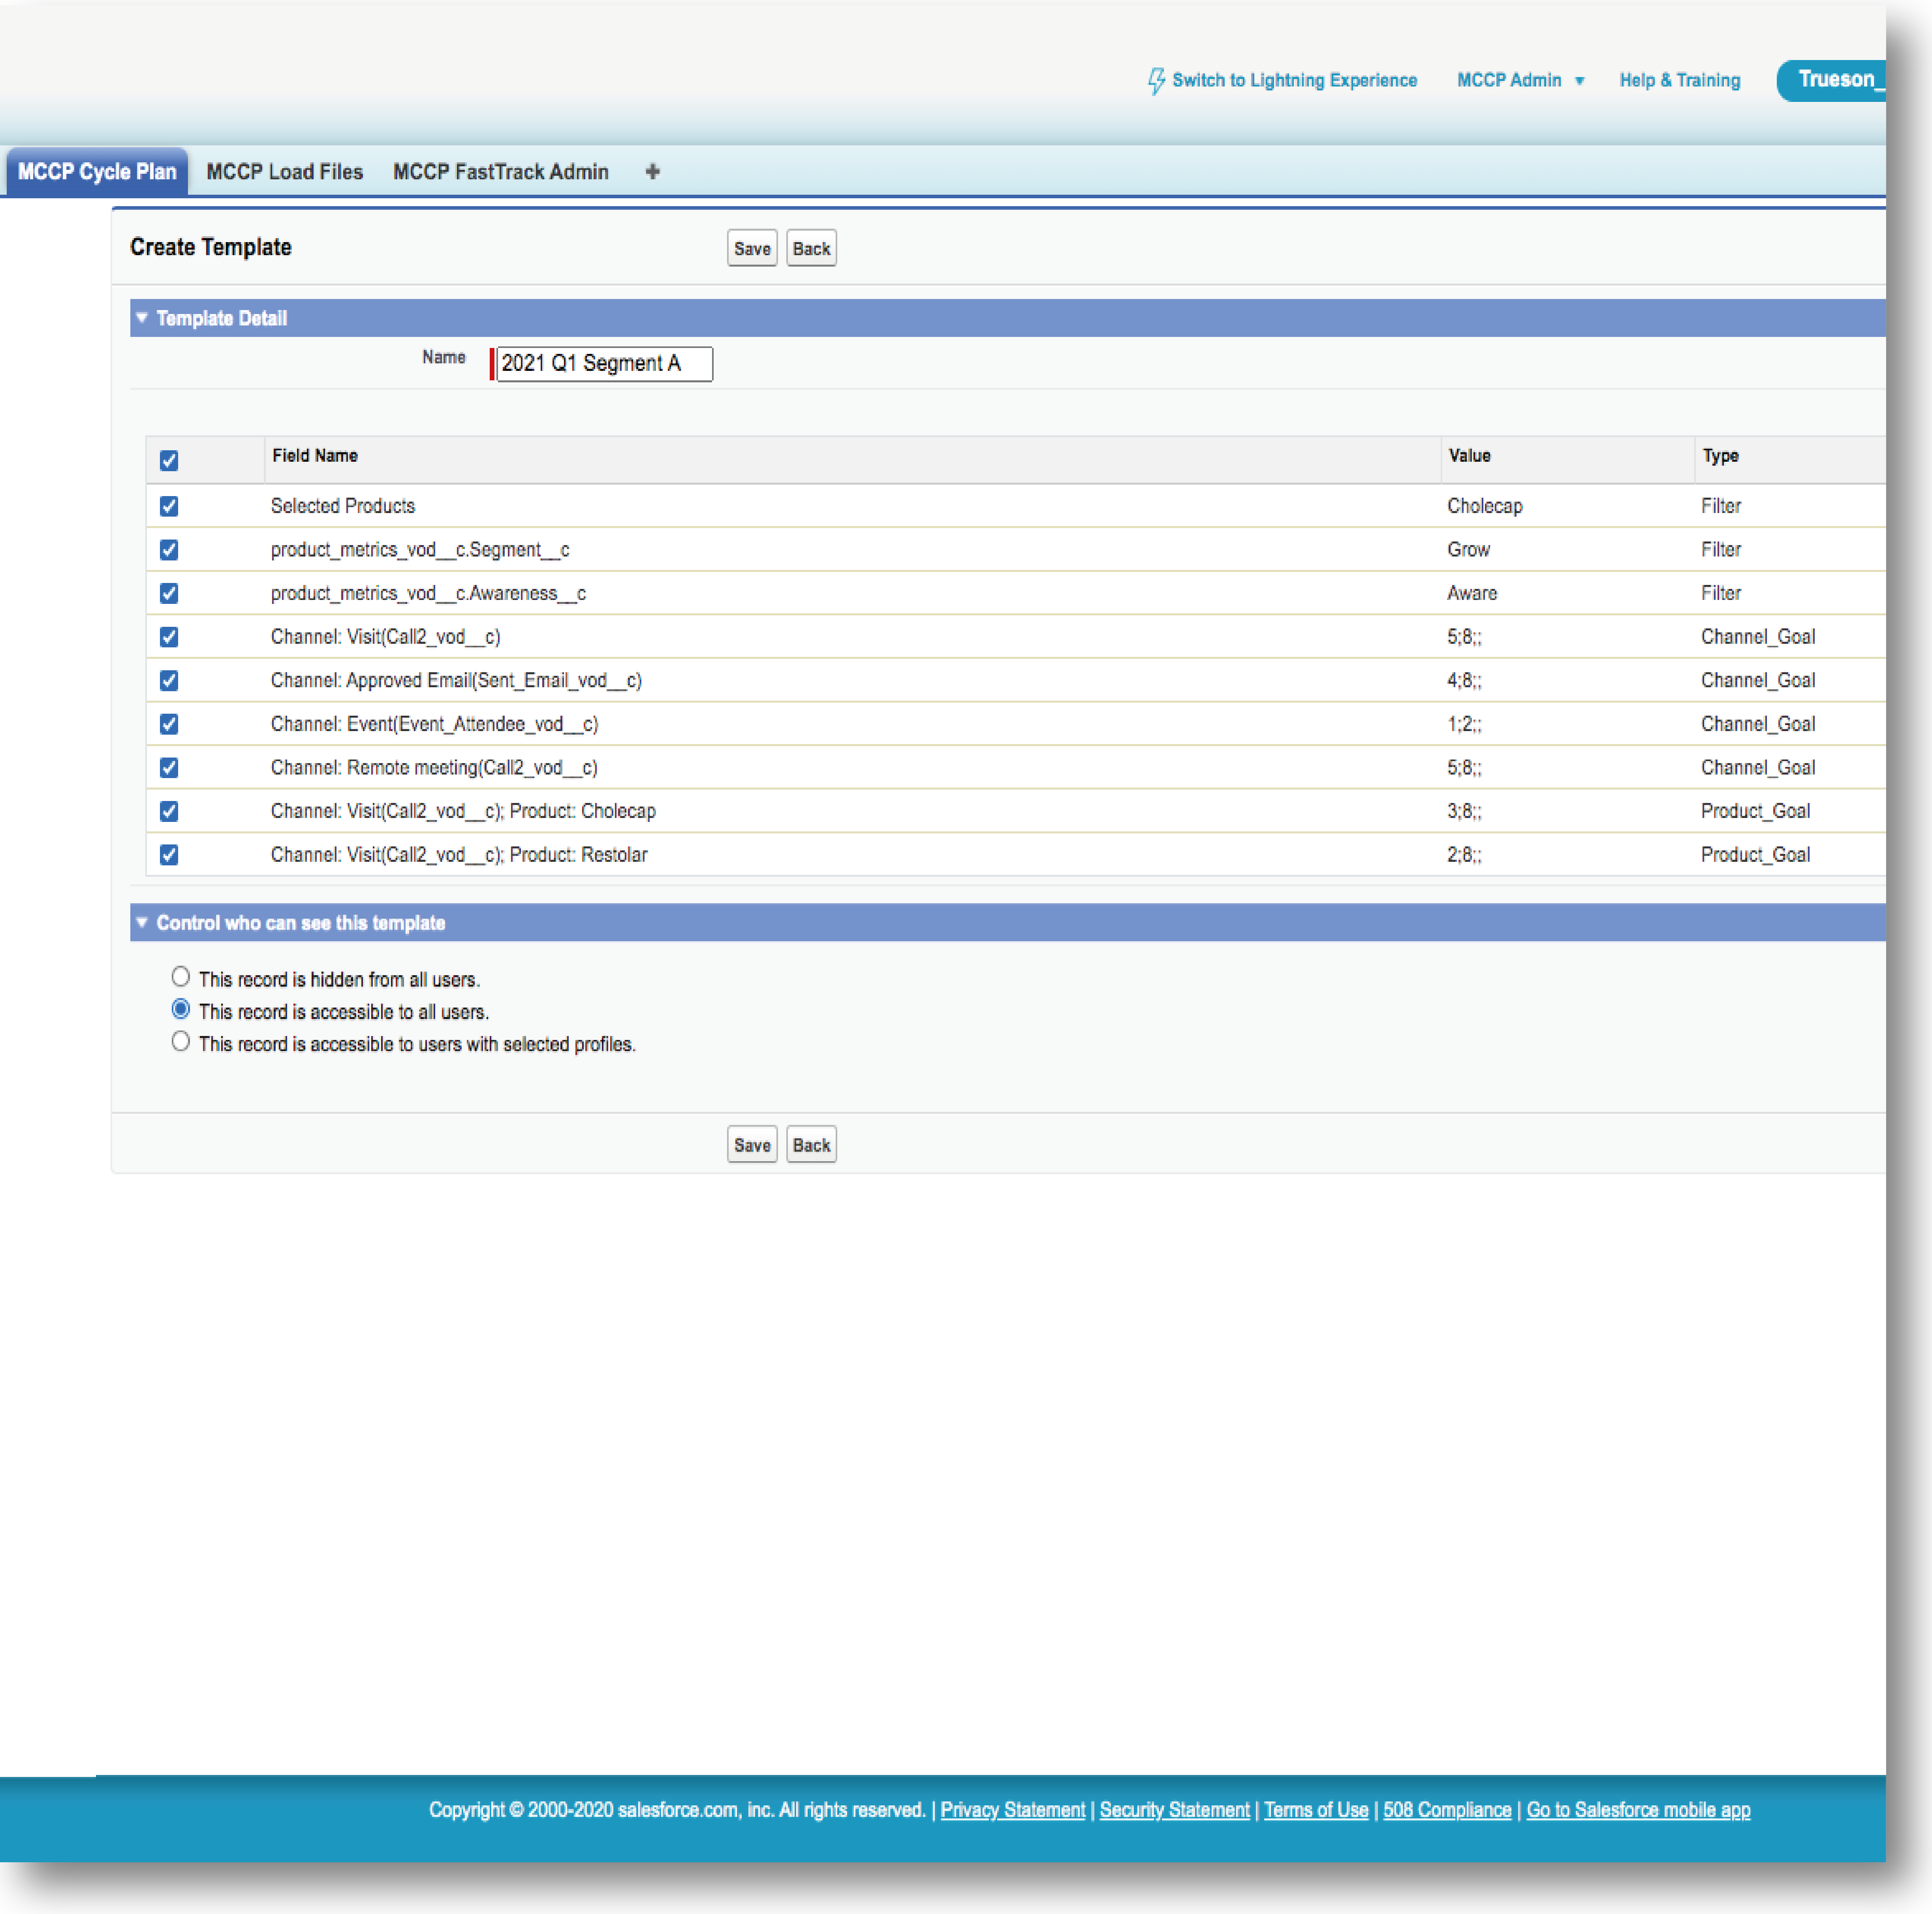Click Switch to Lightning Experience link

pyautogui.click(x=1294, y=80)
